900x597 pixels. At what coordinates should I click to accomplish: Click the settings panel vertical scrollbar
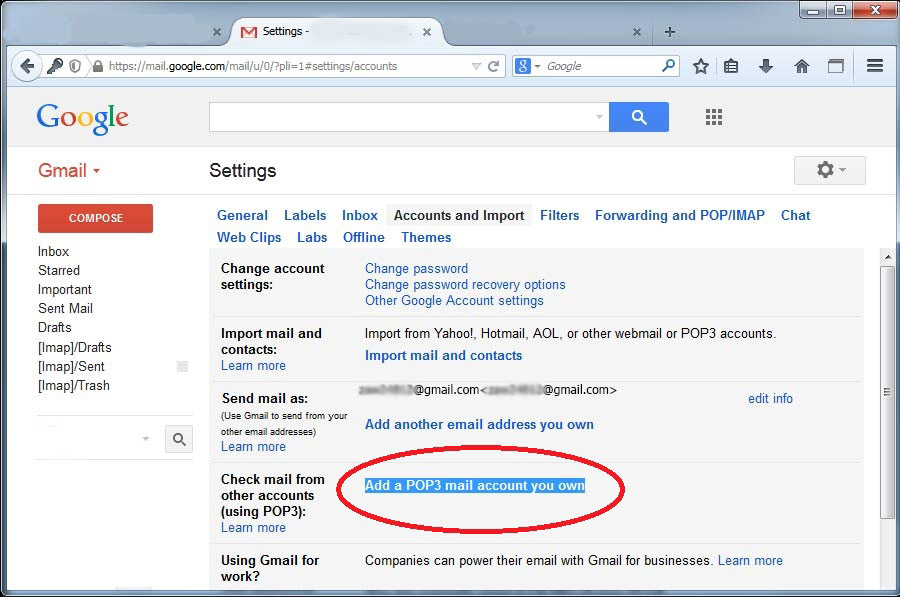pyautogui.click(x=887, y=392)
